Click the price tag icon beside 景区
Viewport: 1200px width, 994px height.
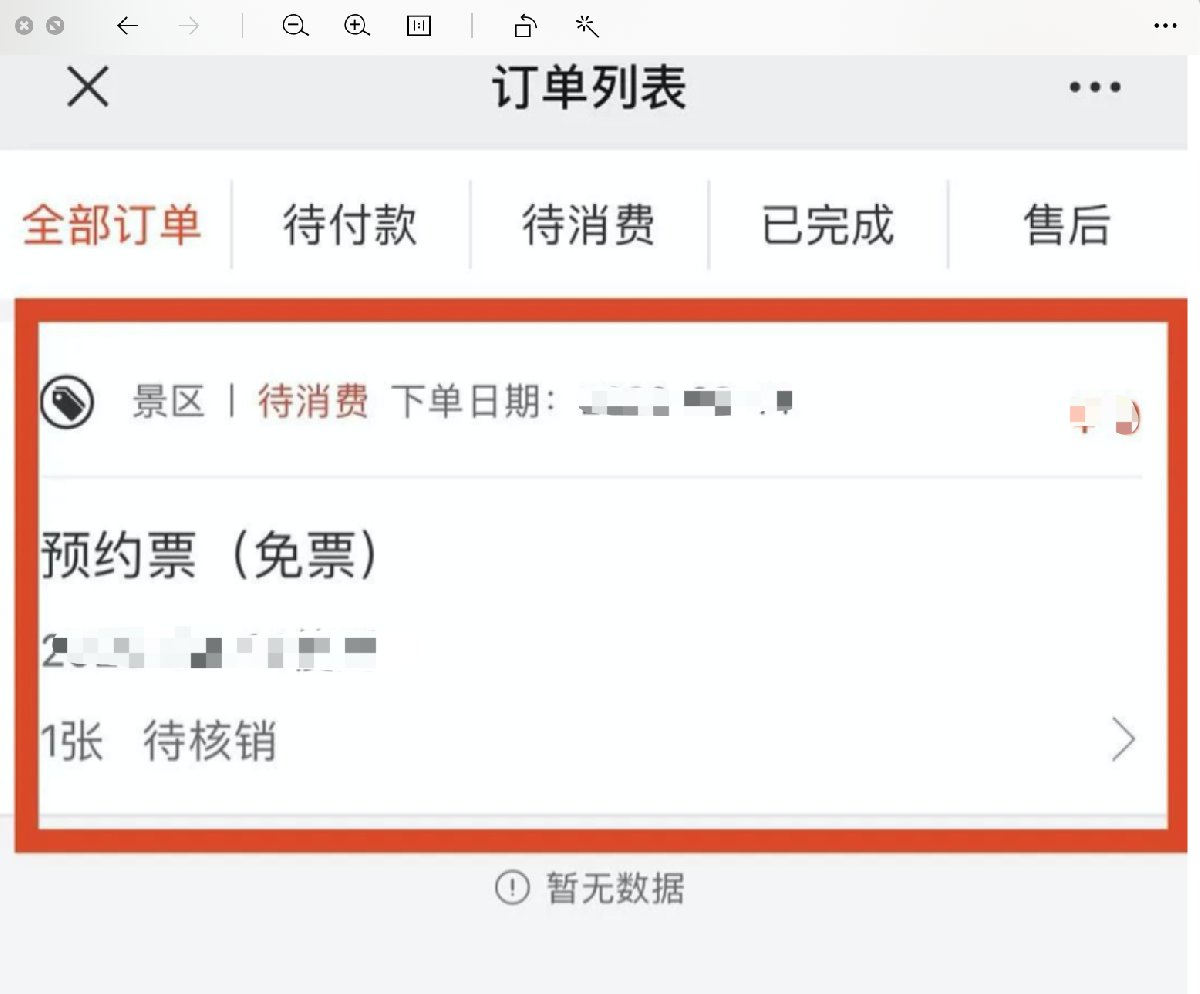click(x=67, y=403)
